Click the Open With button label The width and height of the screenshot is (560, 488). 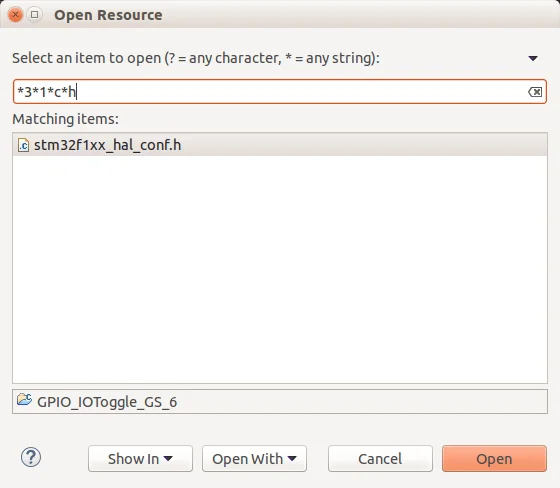248,459
